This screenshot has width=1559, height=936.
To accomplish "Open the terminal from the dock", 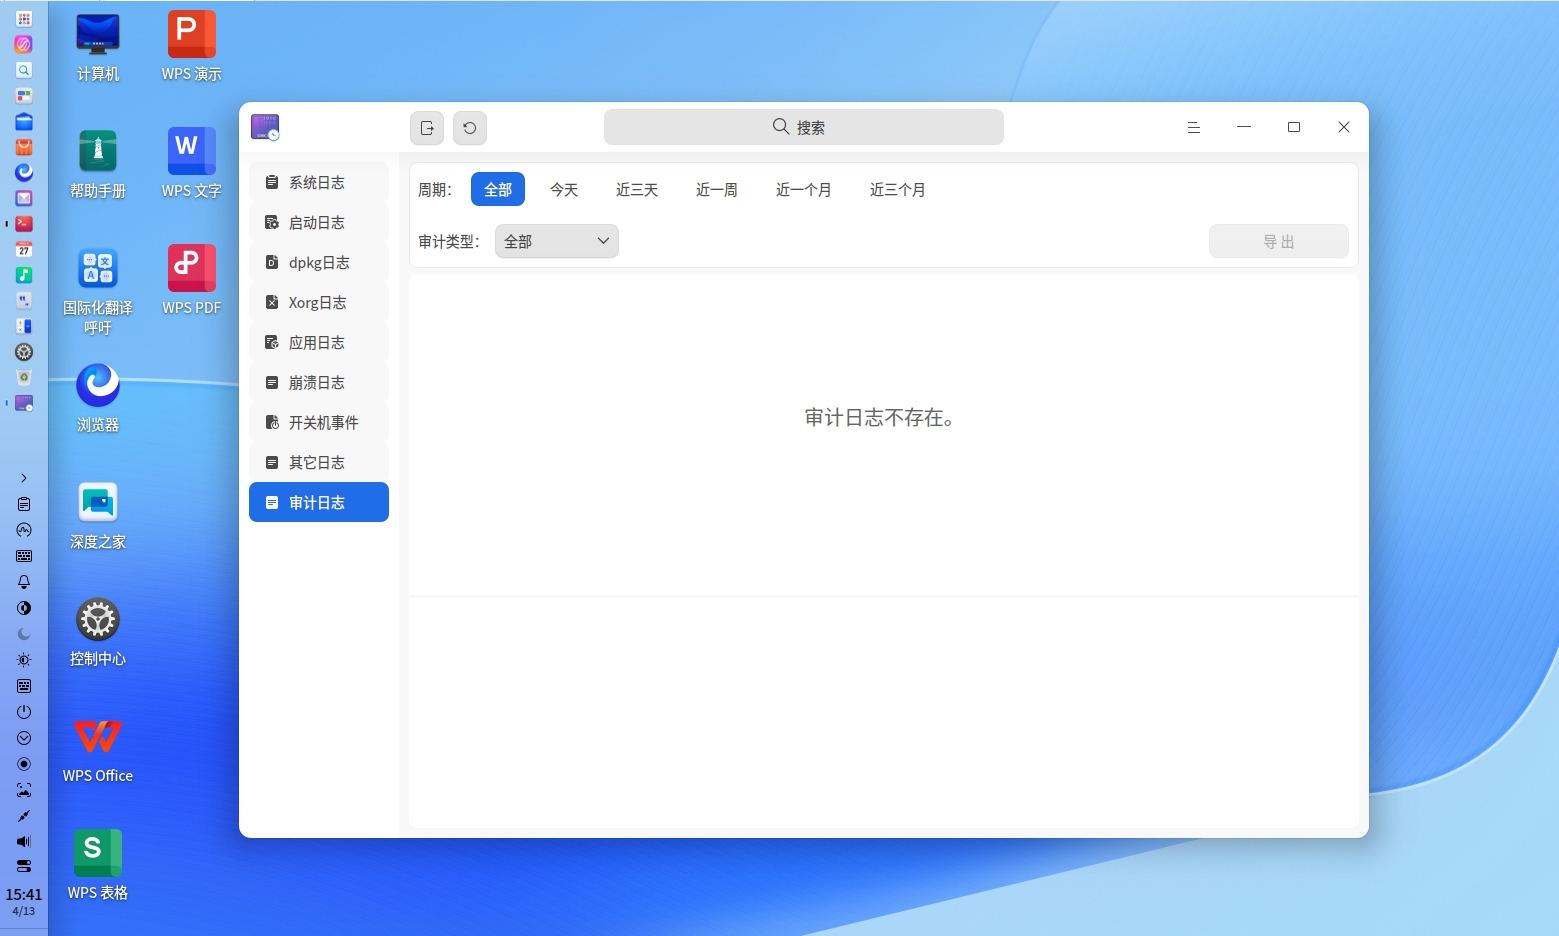I will tap(24, 224).
